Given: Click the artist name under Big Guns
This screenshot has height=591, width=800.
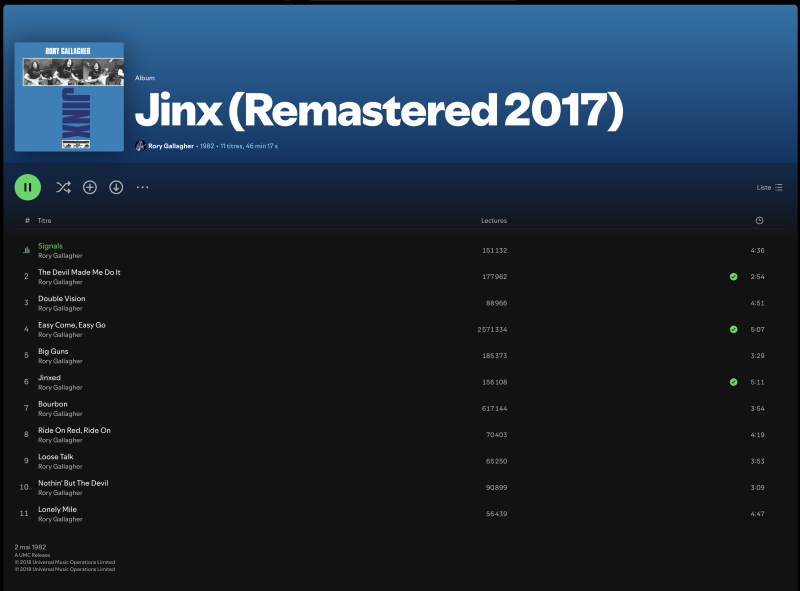Looking at the screenshot, I should (x=60, y=361).
